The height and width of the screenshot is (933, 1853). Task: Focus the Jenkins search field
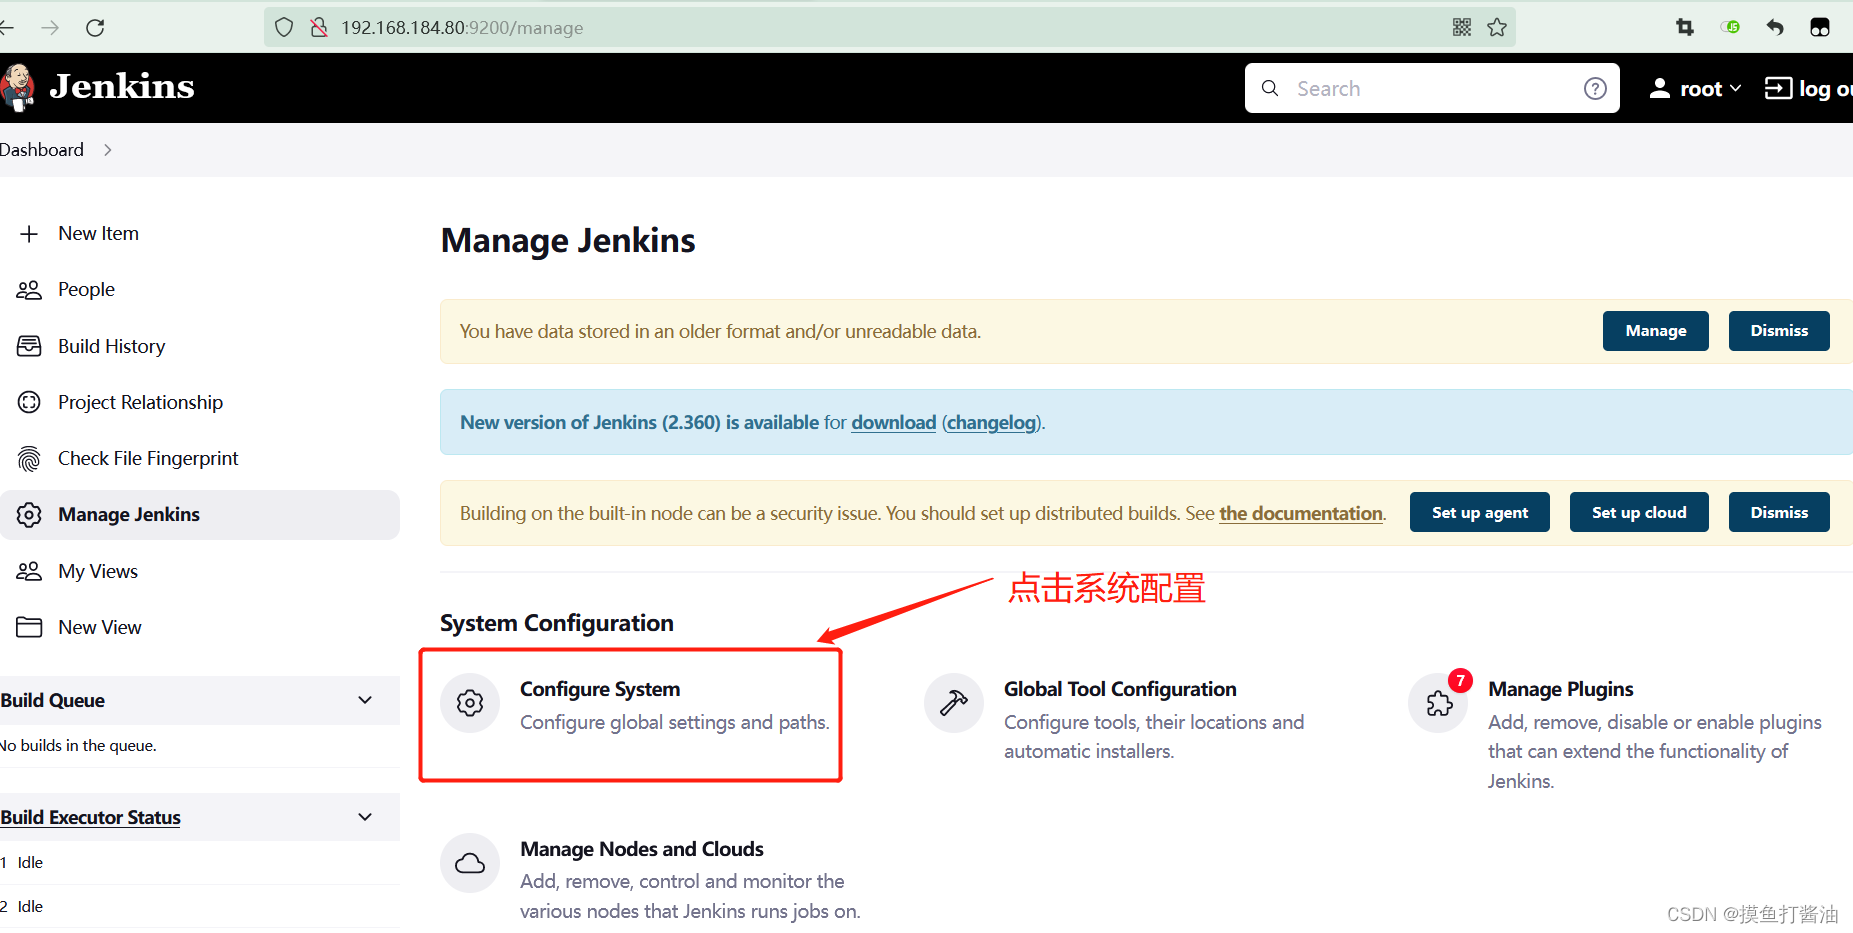coord(1432,88)
